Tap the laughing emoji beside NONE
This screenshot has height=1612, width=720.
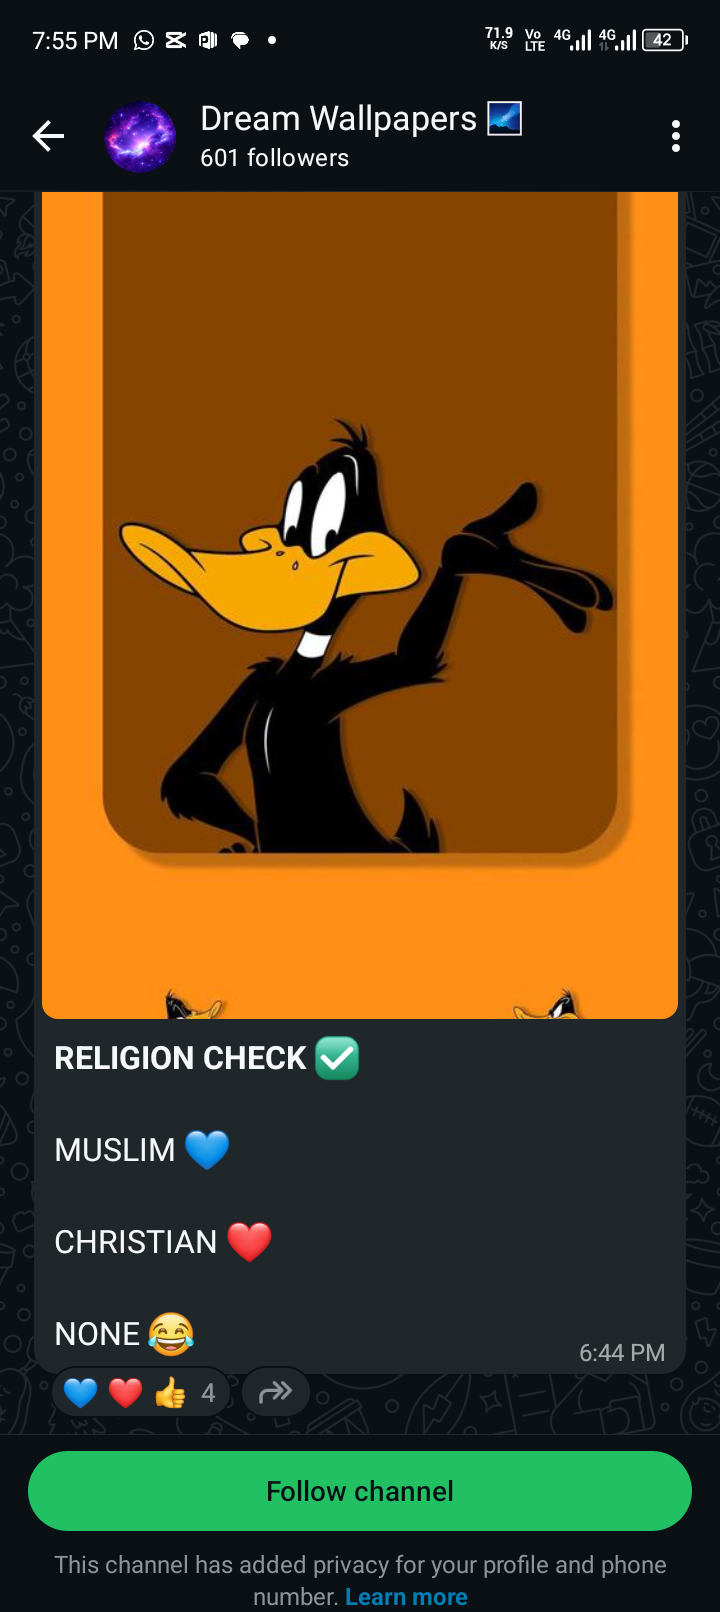pos(171,1334)
